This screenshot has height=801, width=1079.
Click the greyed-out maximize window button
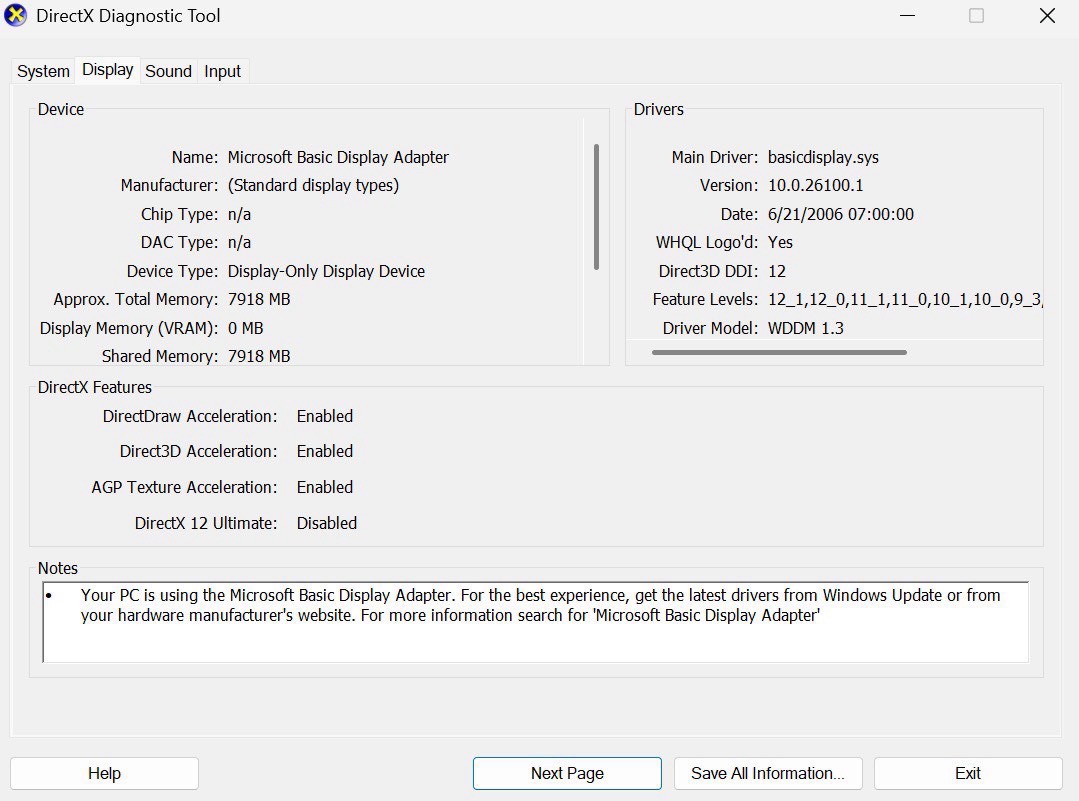click(x=976, y=16)
